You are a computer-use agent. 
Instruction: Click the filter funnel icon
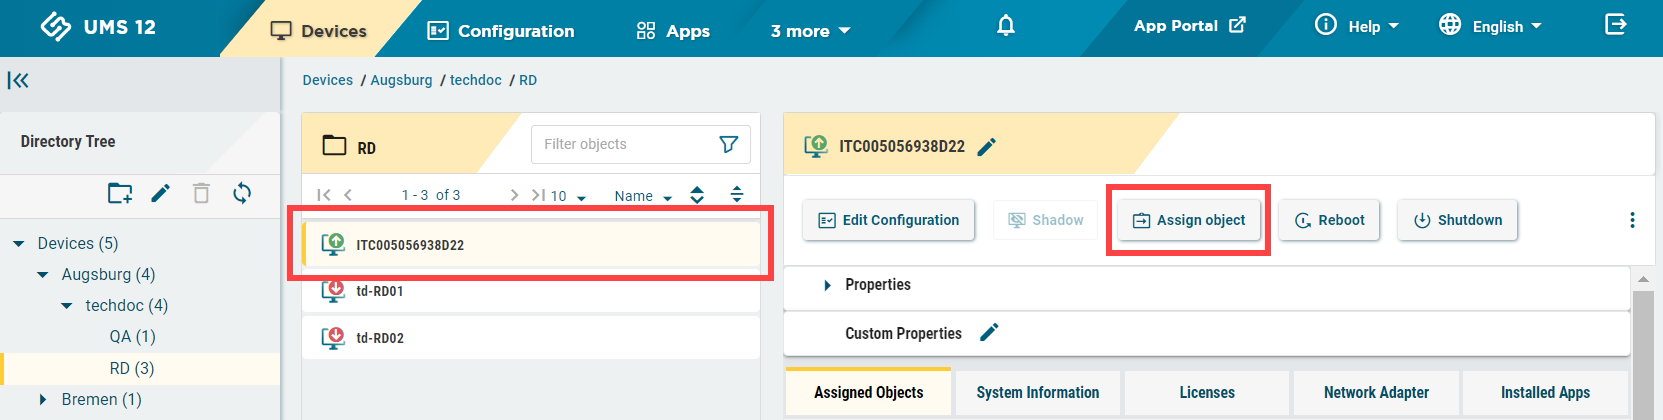tap(729, 144)
